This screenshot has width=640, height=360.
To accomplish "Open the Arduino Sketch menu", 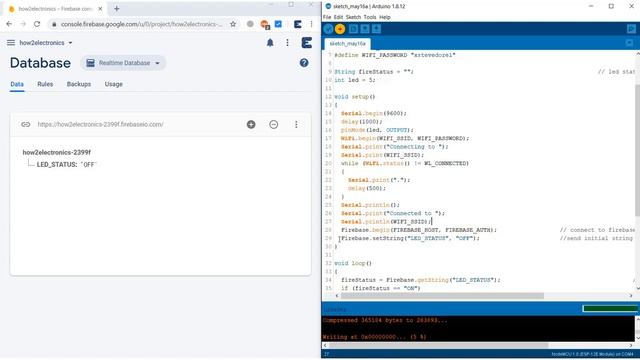I will (353, 17).
